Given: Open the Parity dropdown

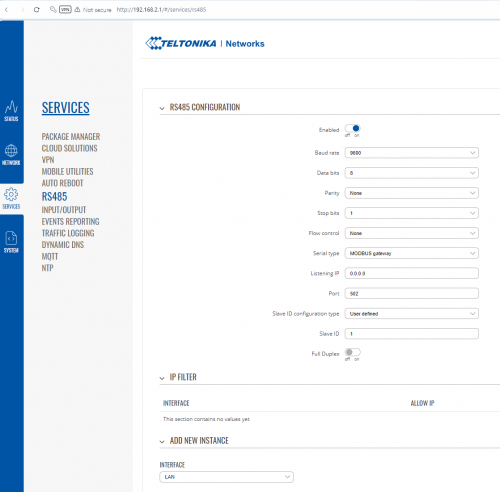Looking at the screenshot, I should coord(412,193).
